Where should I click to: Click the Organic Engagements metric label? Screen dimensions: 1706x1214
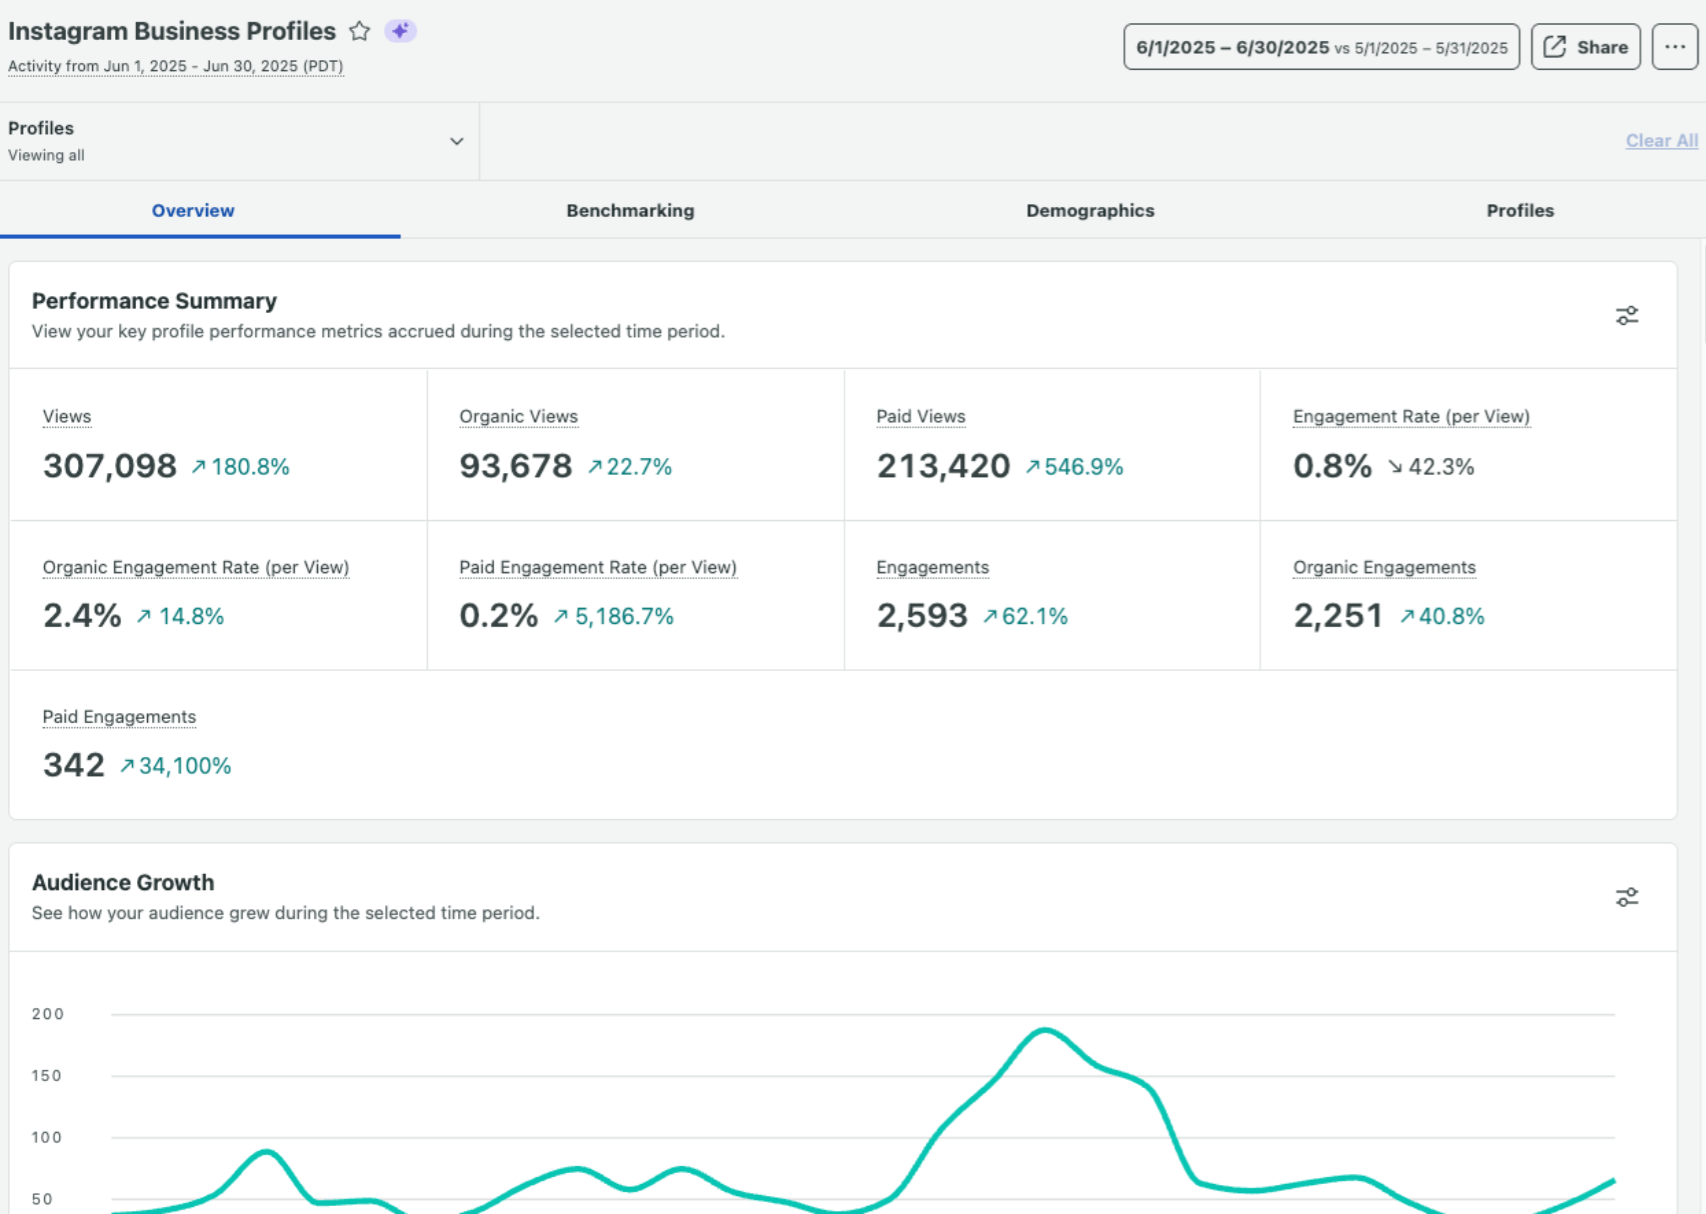tap(1384, 567)
